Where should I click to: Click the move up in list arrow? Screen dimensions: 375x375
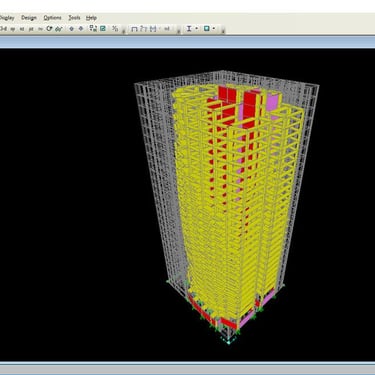tap(71, 29)
